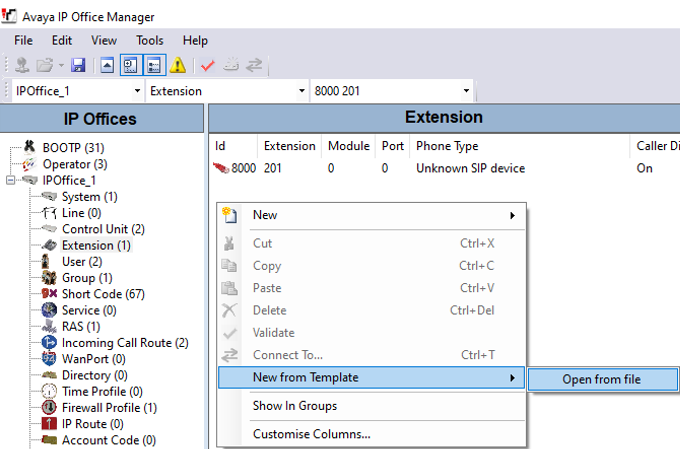Select Control Unit (2) in the tree
This screenshot has height=449, width=680.
point(103,229)
